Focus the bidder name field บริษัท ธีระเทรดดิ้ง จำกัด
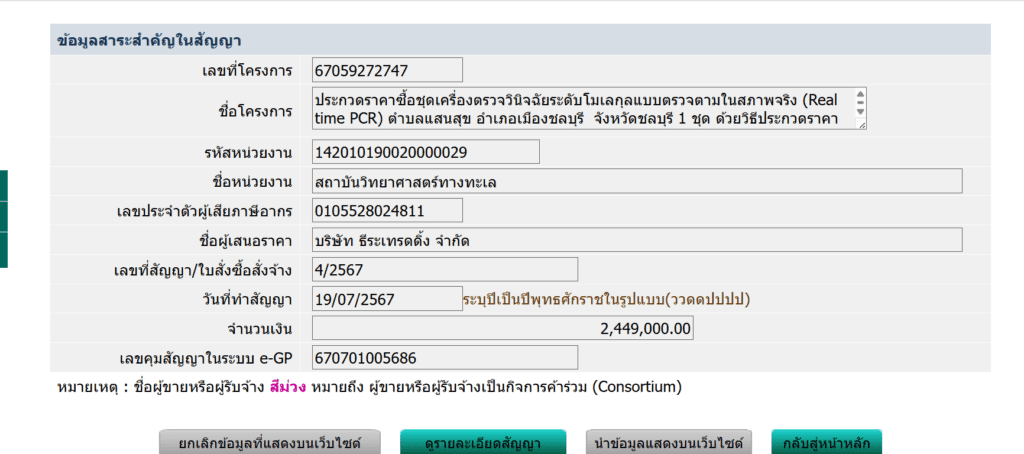Image resolution: width=1024 pixels, height=454 pixels. pyautogui.click(x=636, y=240)
